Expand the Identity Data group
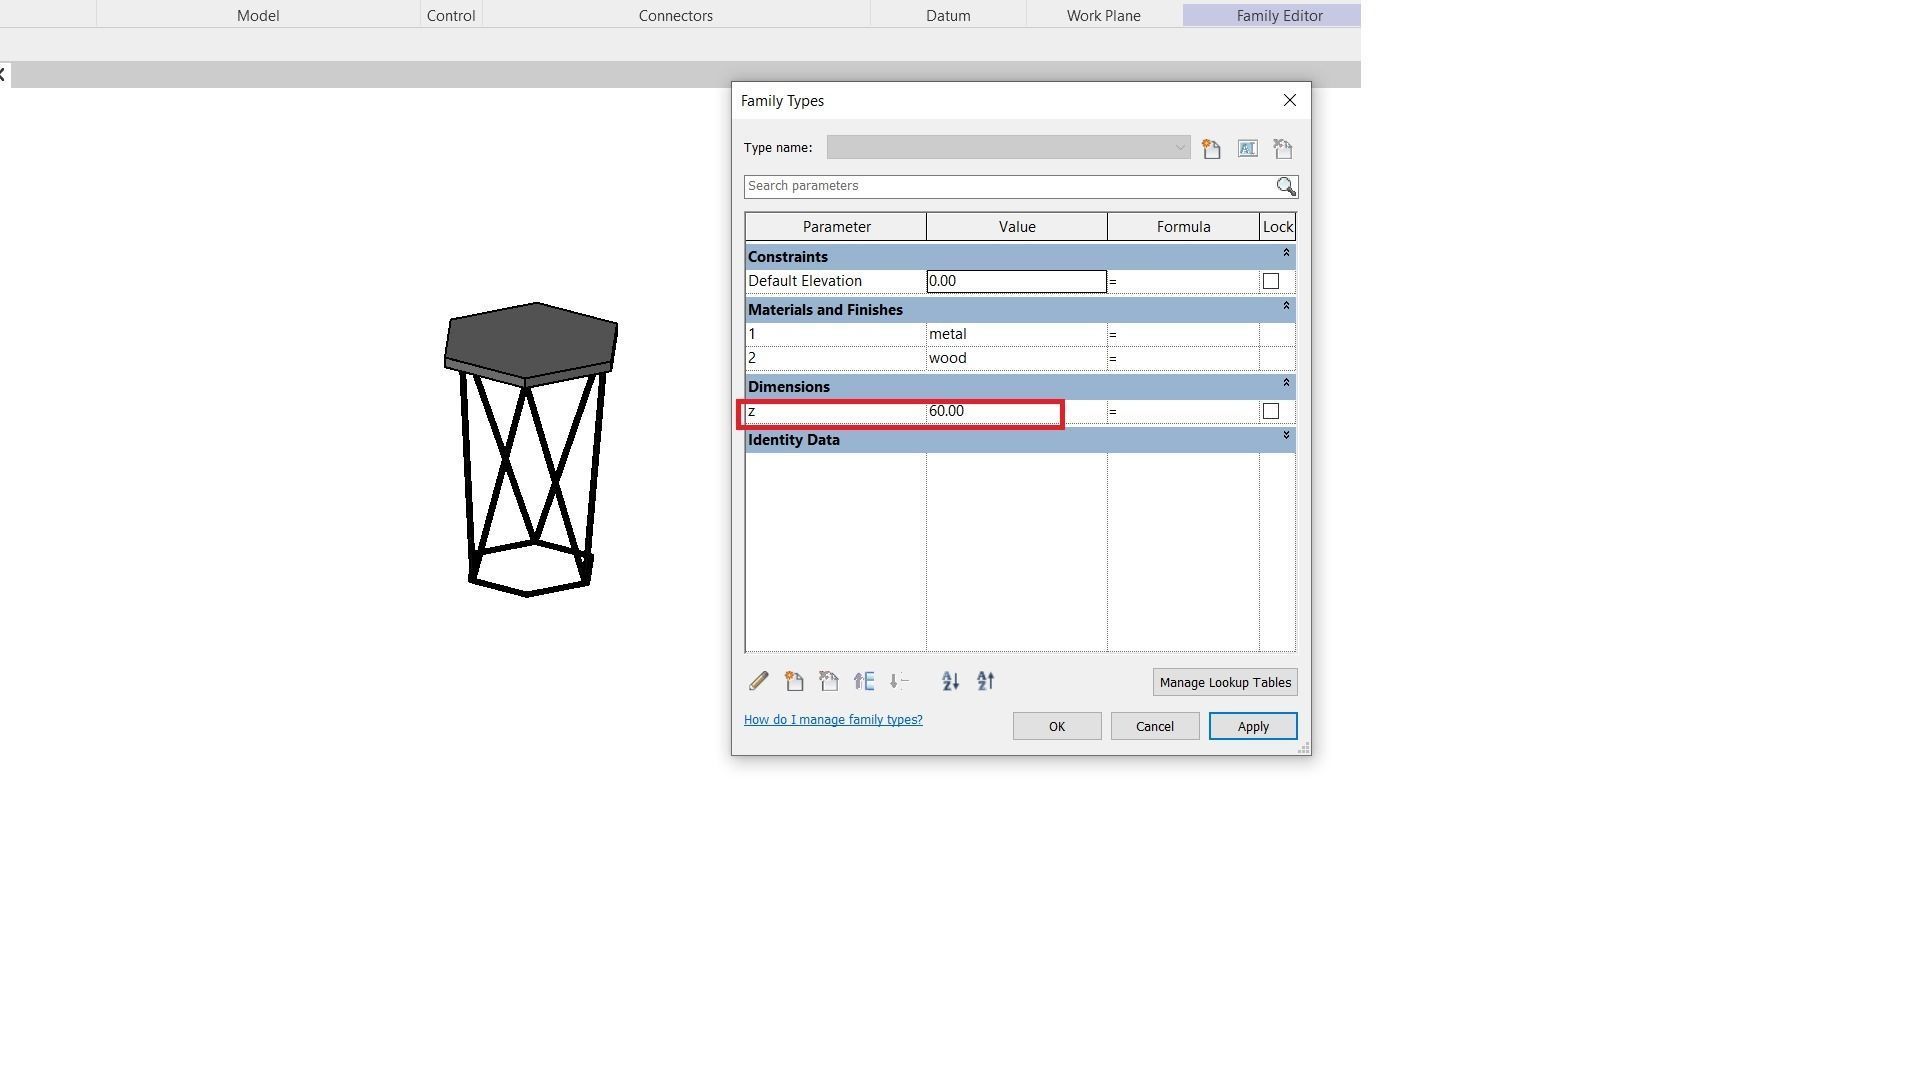The image size is (1920, 1080). (x=1286, y=435)
